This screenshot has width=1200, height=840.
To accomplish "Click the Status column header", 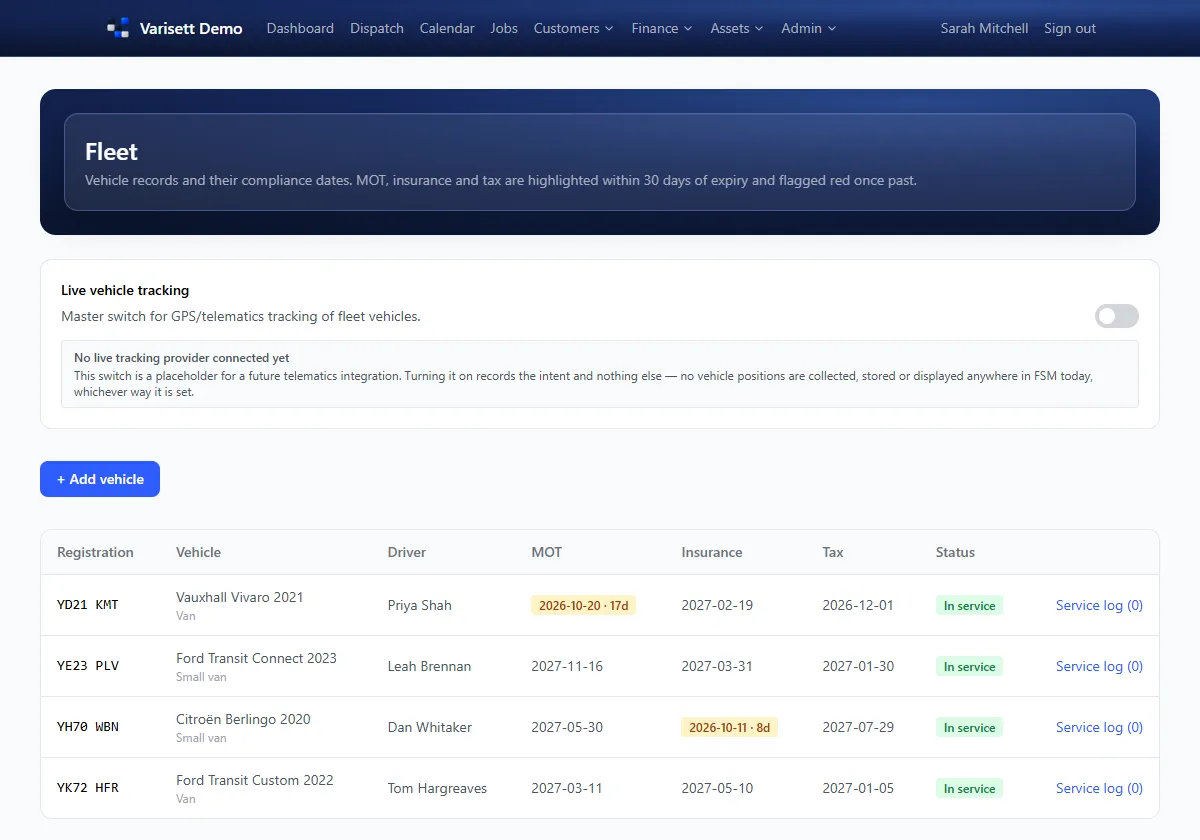I will click(x=955, y=552).
